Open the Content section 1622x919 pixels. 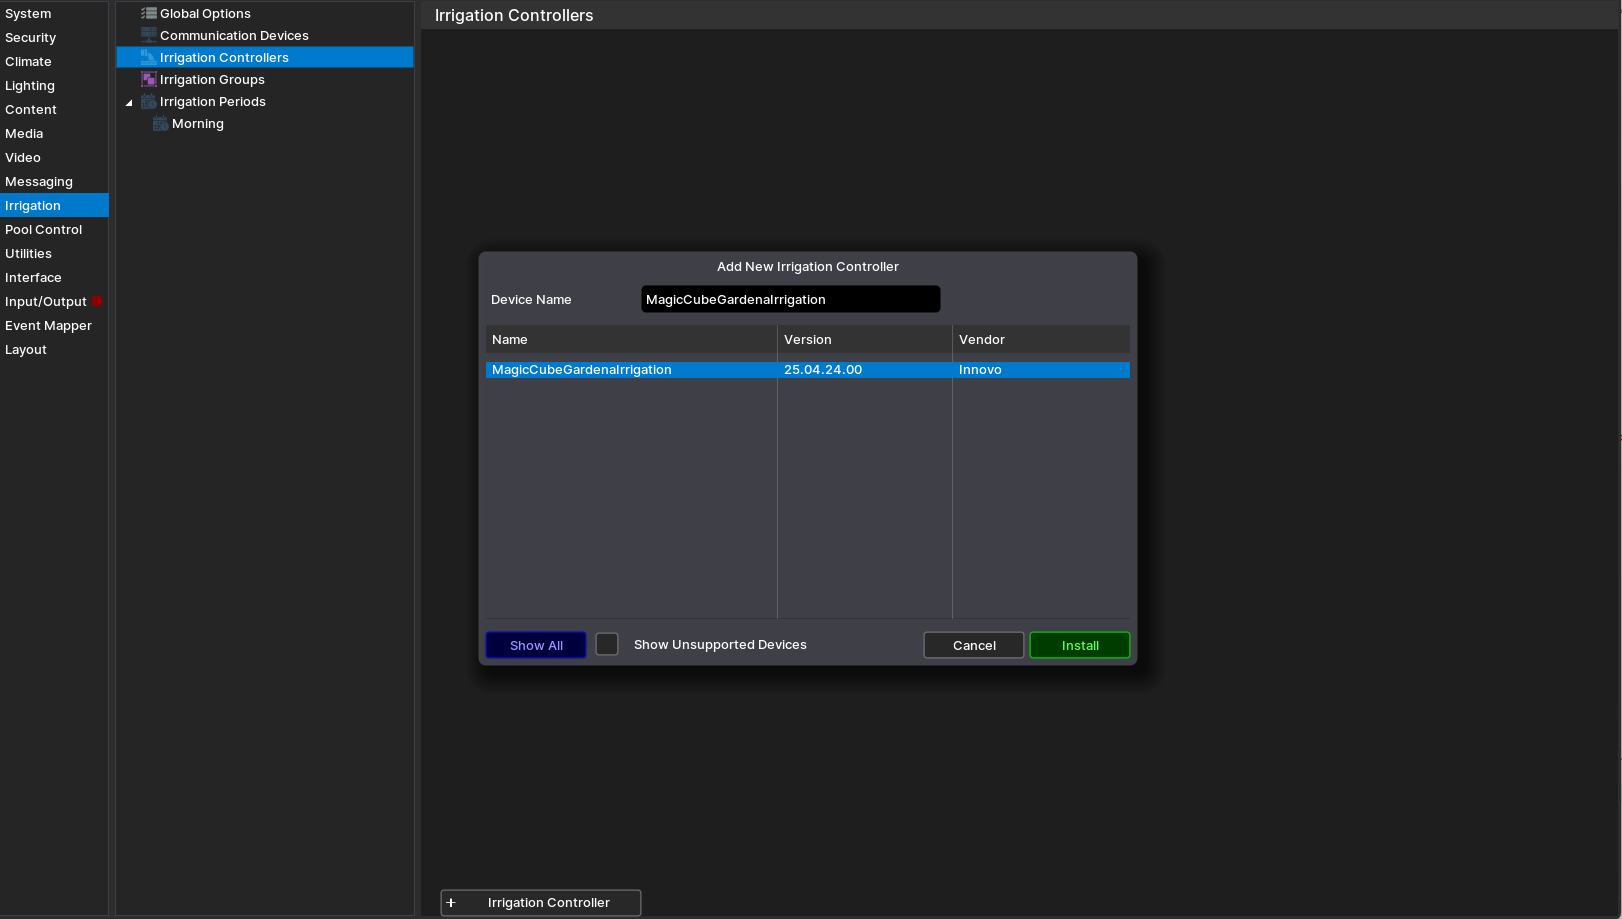tap(54, 109)
